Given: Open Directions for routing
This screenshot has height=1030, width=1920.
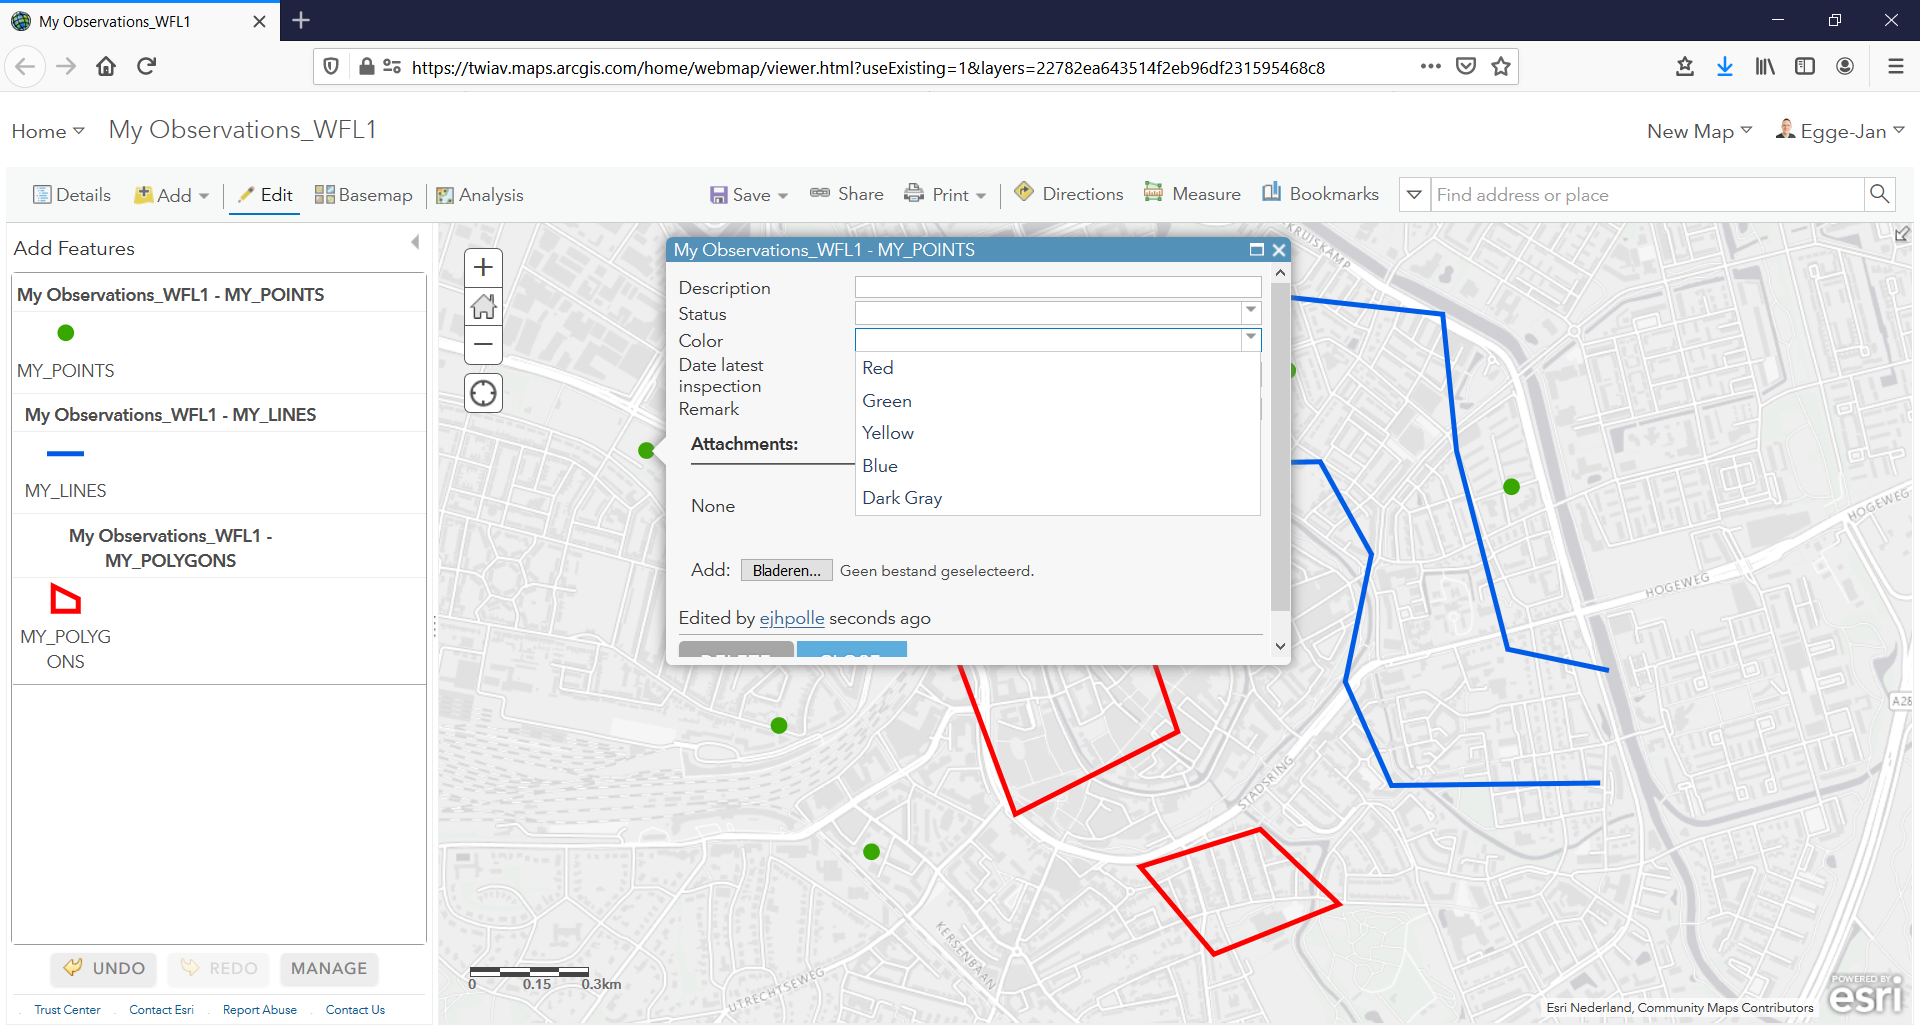Looking at the screenshot, I should tap(1068, 193).
